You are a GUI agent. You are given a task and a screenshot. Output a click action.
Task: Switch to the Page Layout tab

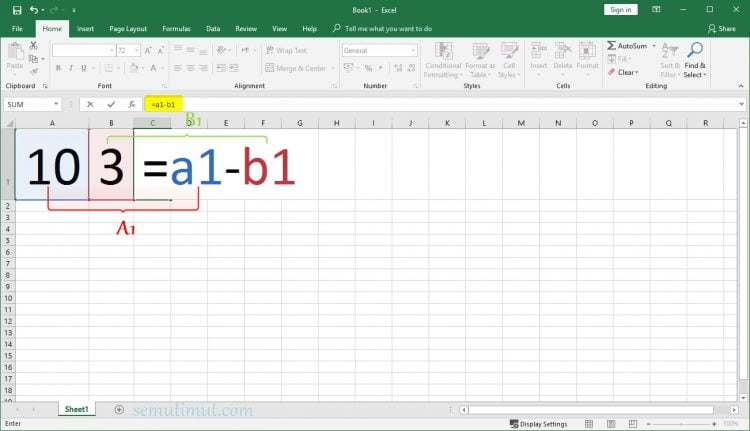coord(128,29)
